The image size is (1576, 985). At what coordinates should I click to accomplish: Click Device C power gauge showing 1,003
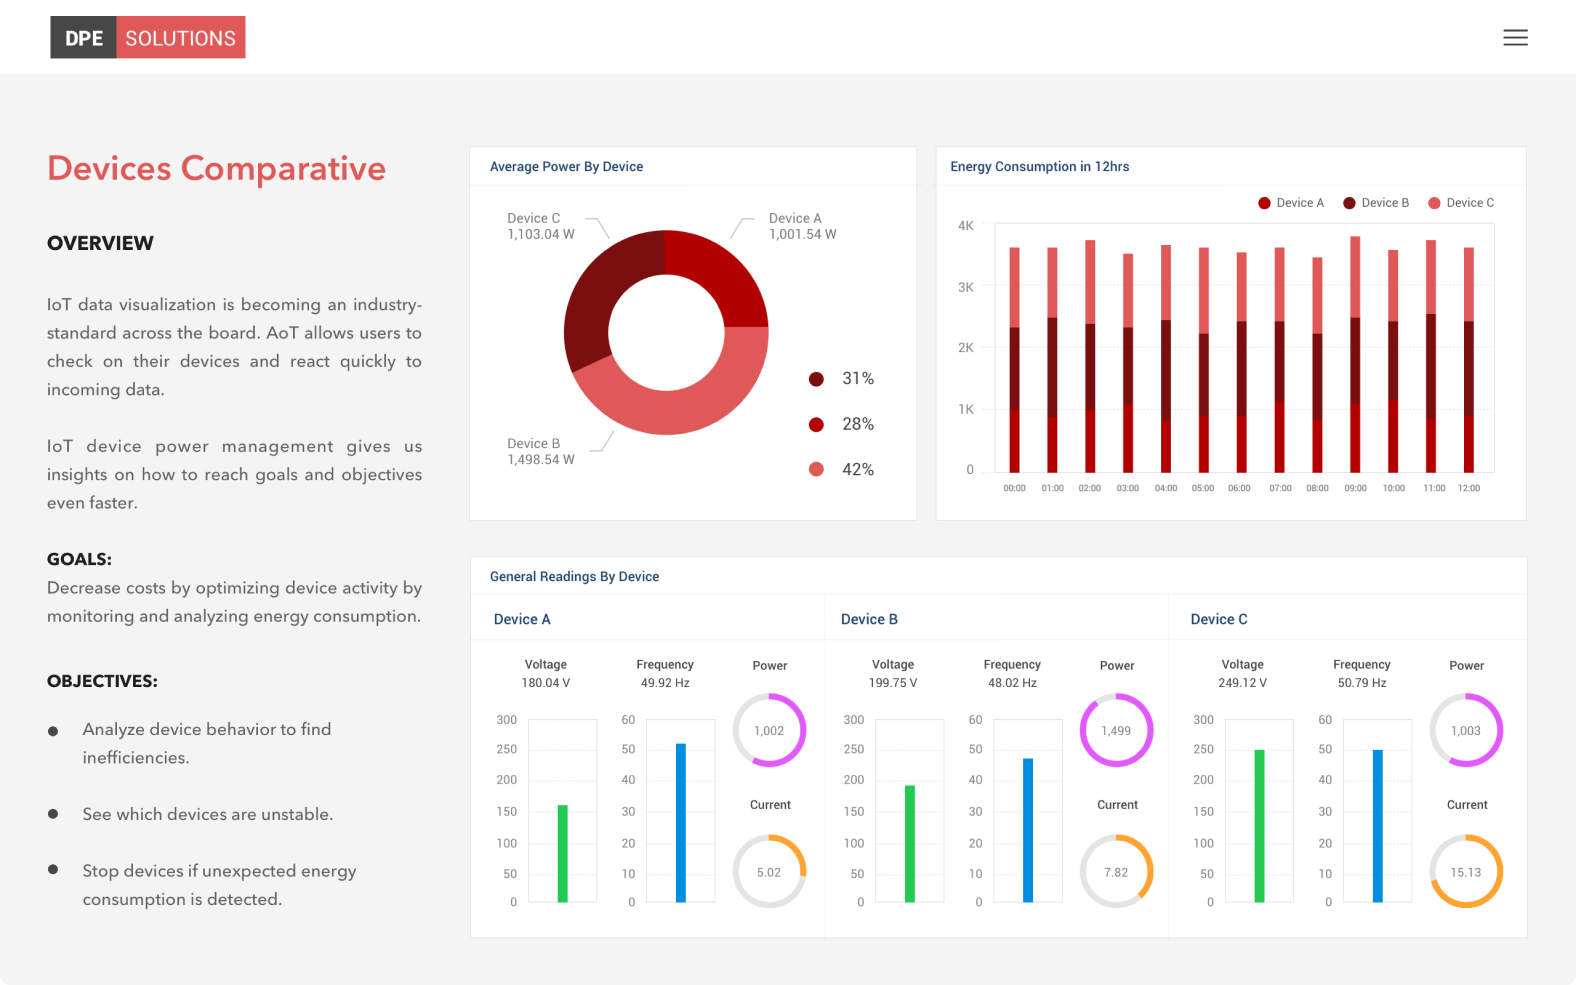pos(1466,730)
